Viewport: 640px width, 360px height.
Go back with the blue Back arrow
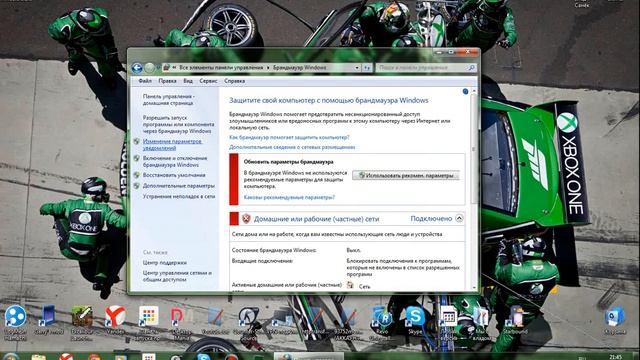137,68
